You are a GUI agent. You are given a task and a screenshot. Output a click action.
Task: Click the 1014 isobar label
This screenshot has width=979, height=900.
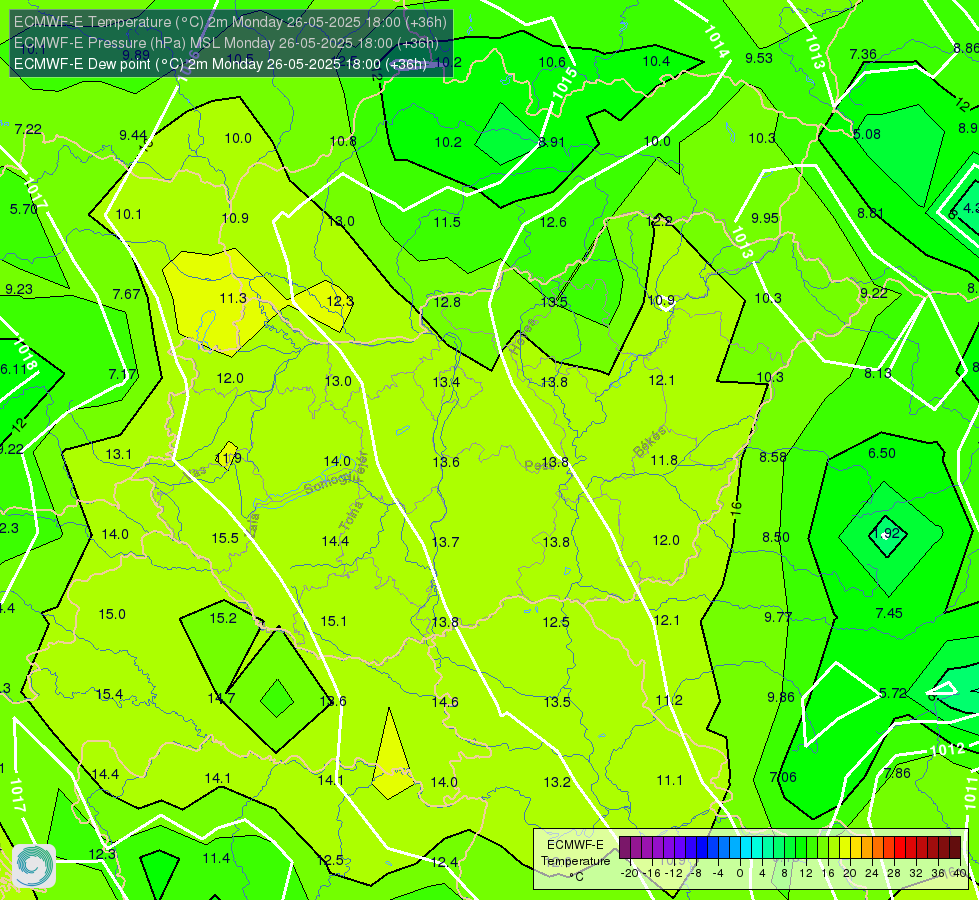point(716,41)
